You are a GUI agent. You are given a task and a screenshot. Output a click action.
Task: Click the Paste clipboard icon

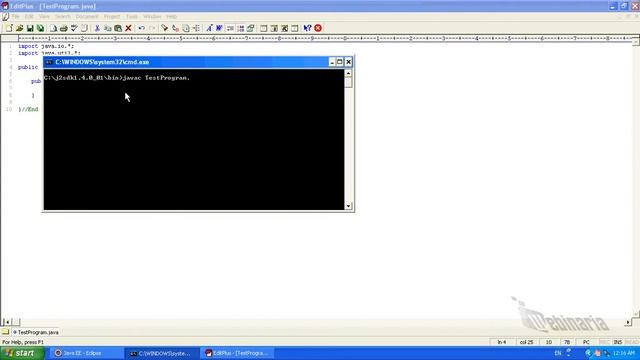coord(118,28)
